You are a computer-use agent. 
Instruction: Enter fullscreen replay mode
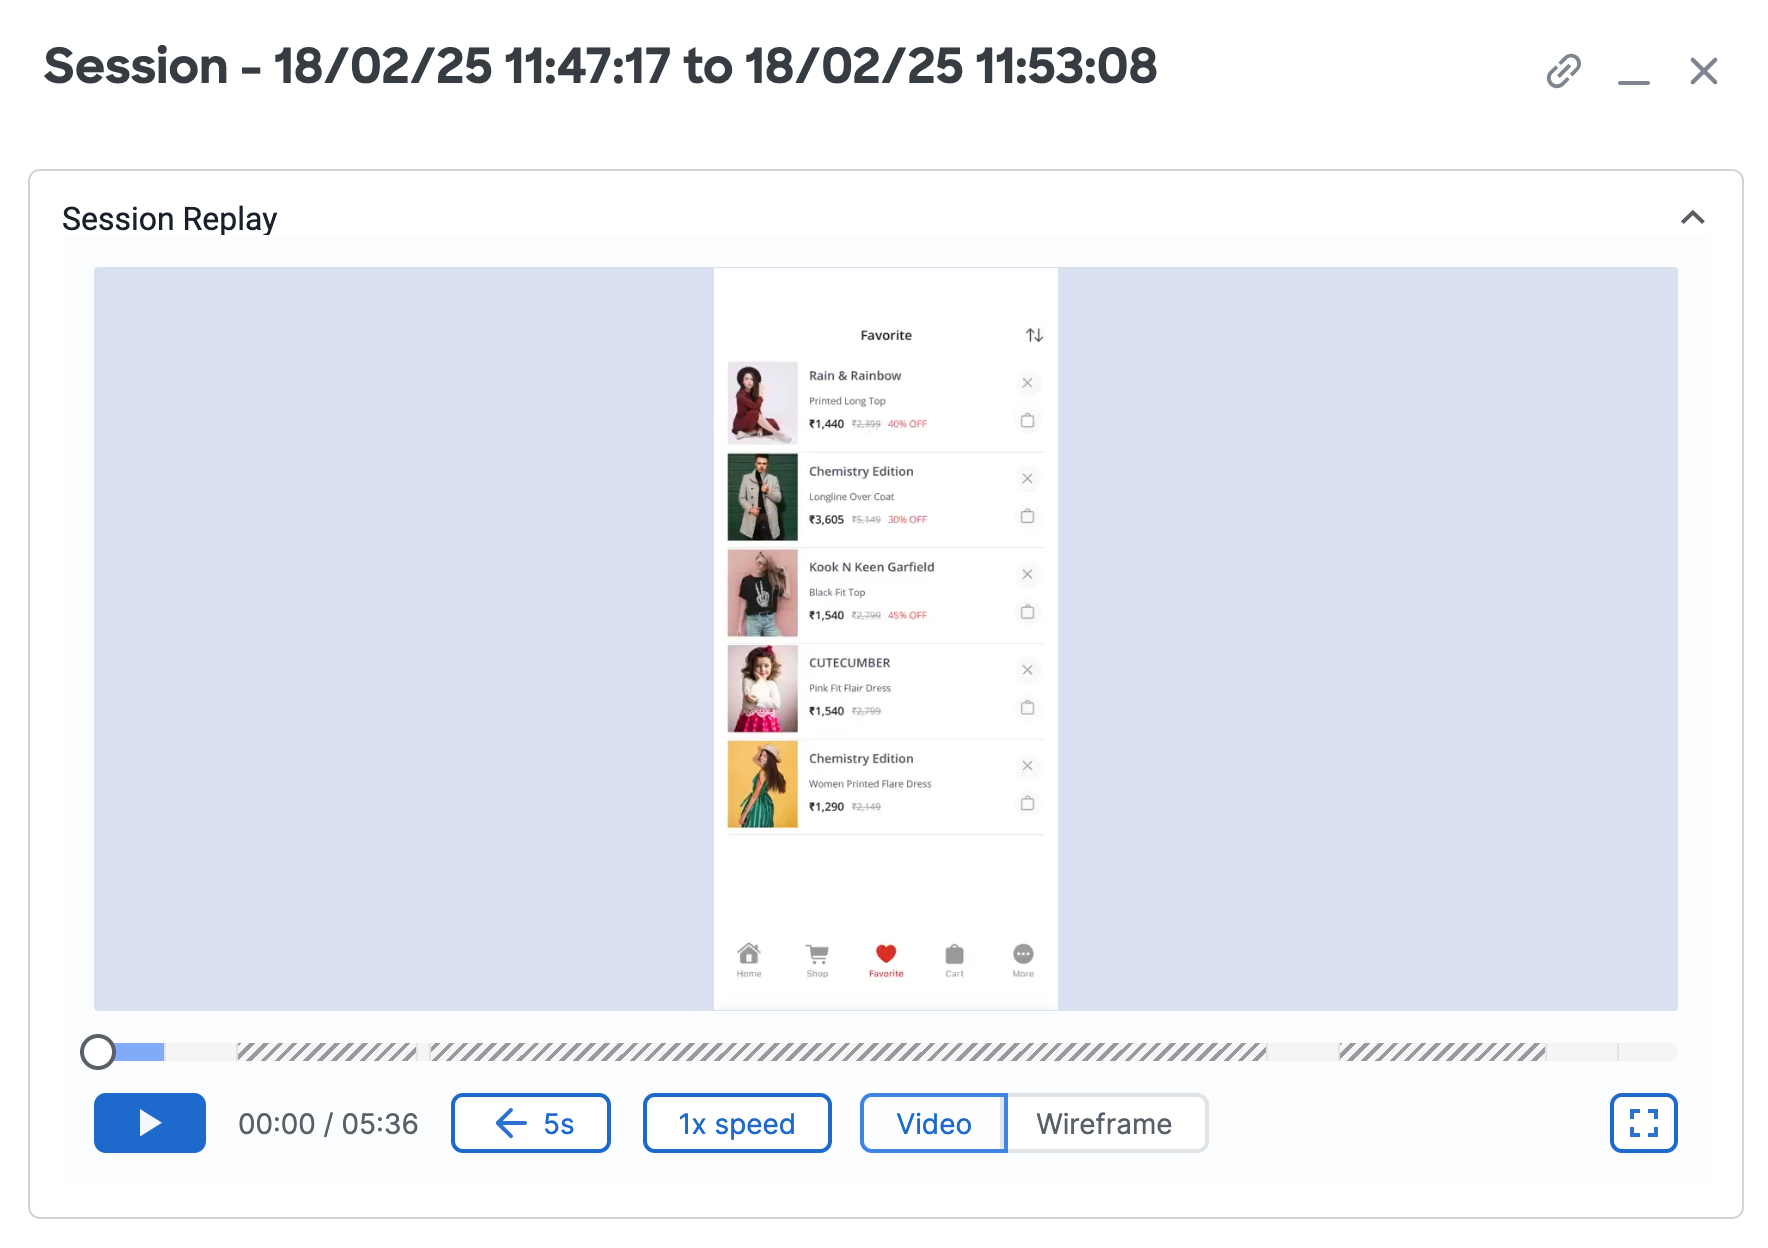(x=1643, y=1123)
